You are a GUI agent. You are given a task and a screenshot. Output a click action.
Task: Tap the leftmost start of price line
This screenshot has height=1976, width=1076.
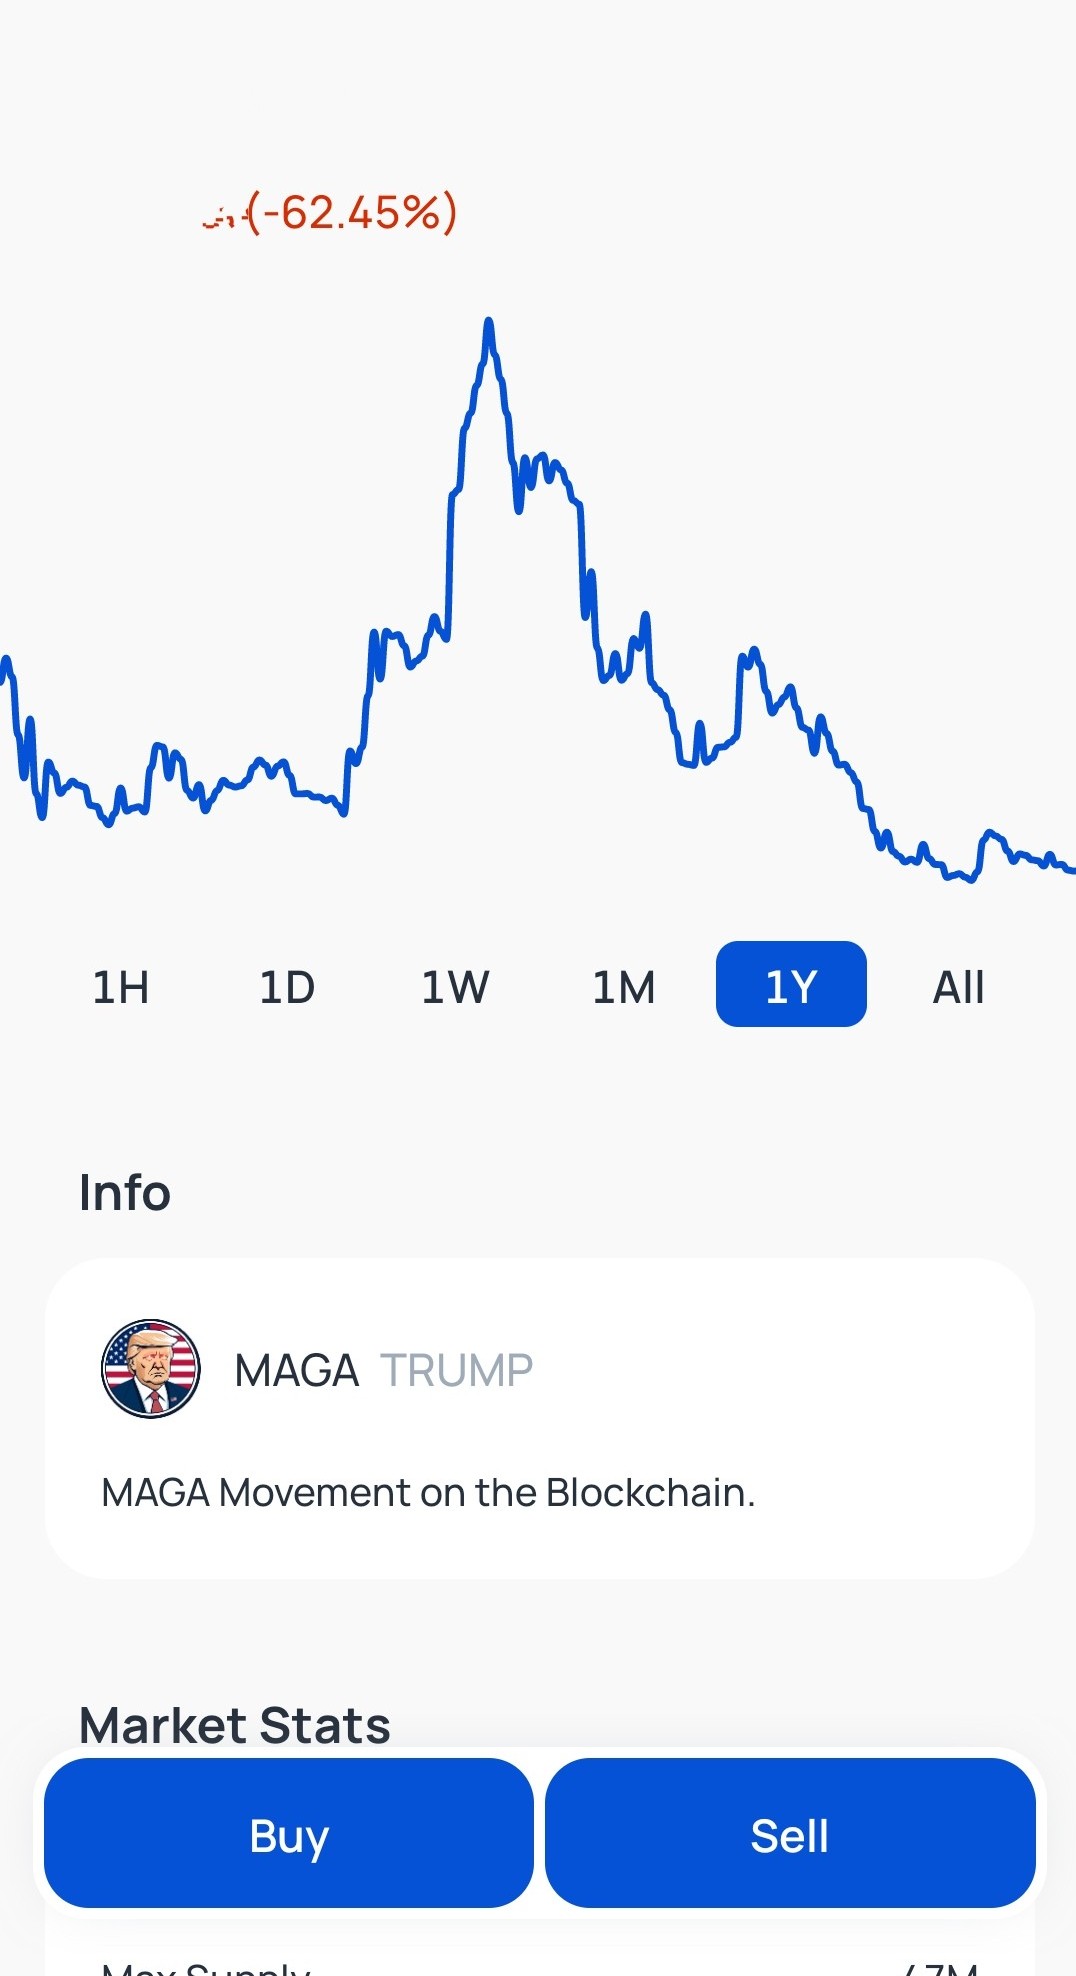pyautogui.click(x=6, y=662)
